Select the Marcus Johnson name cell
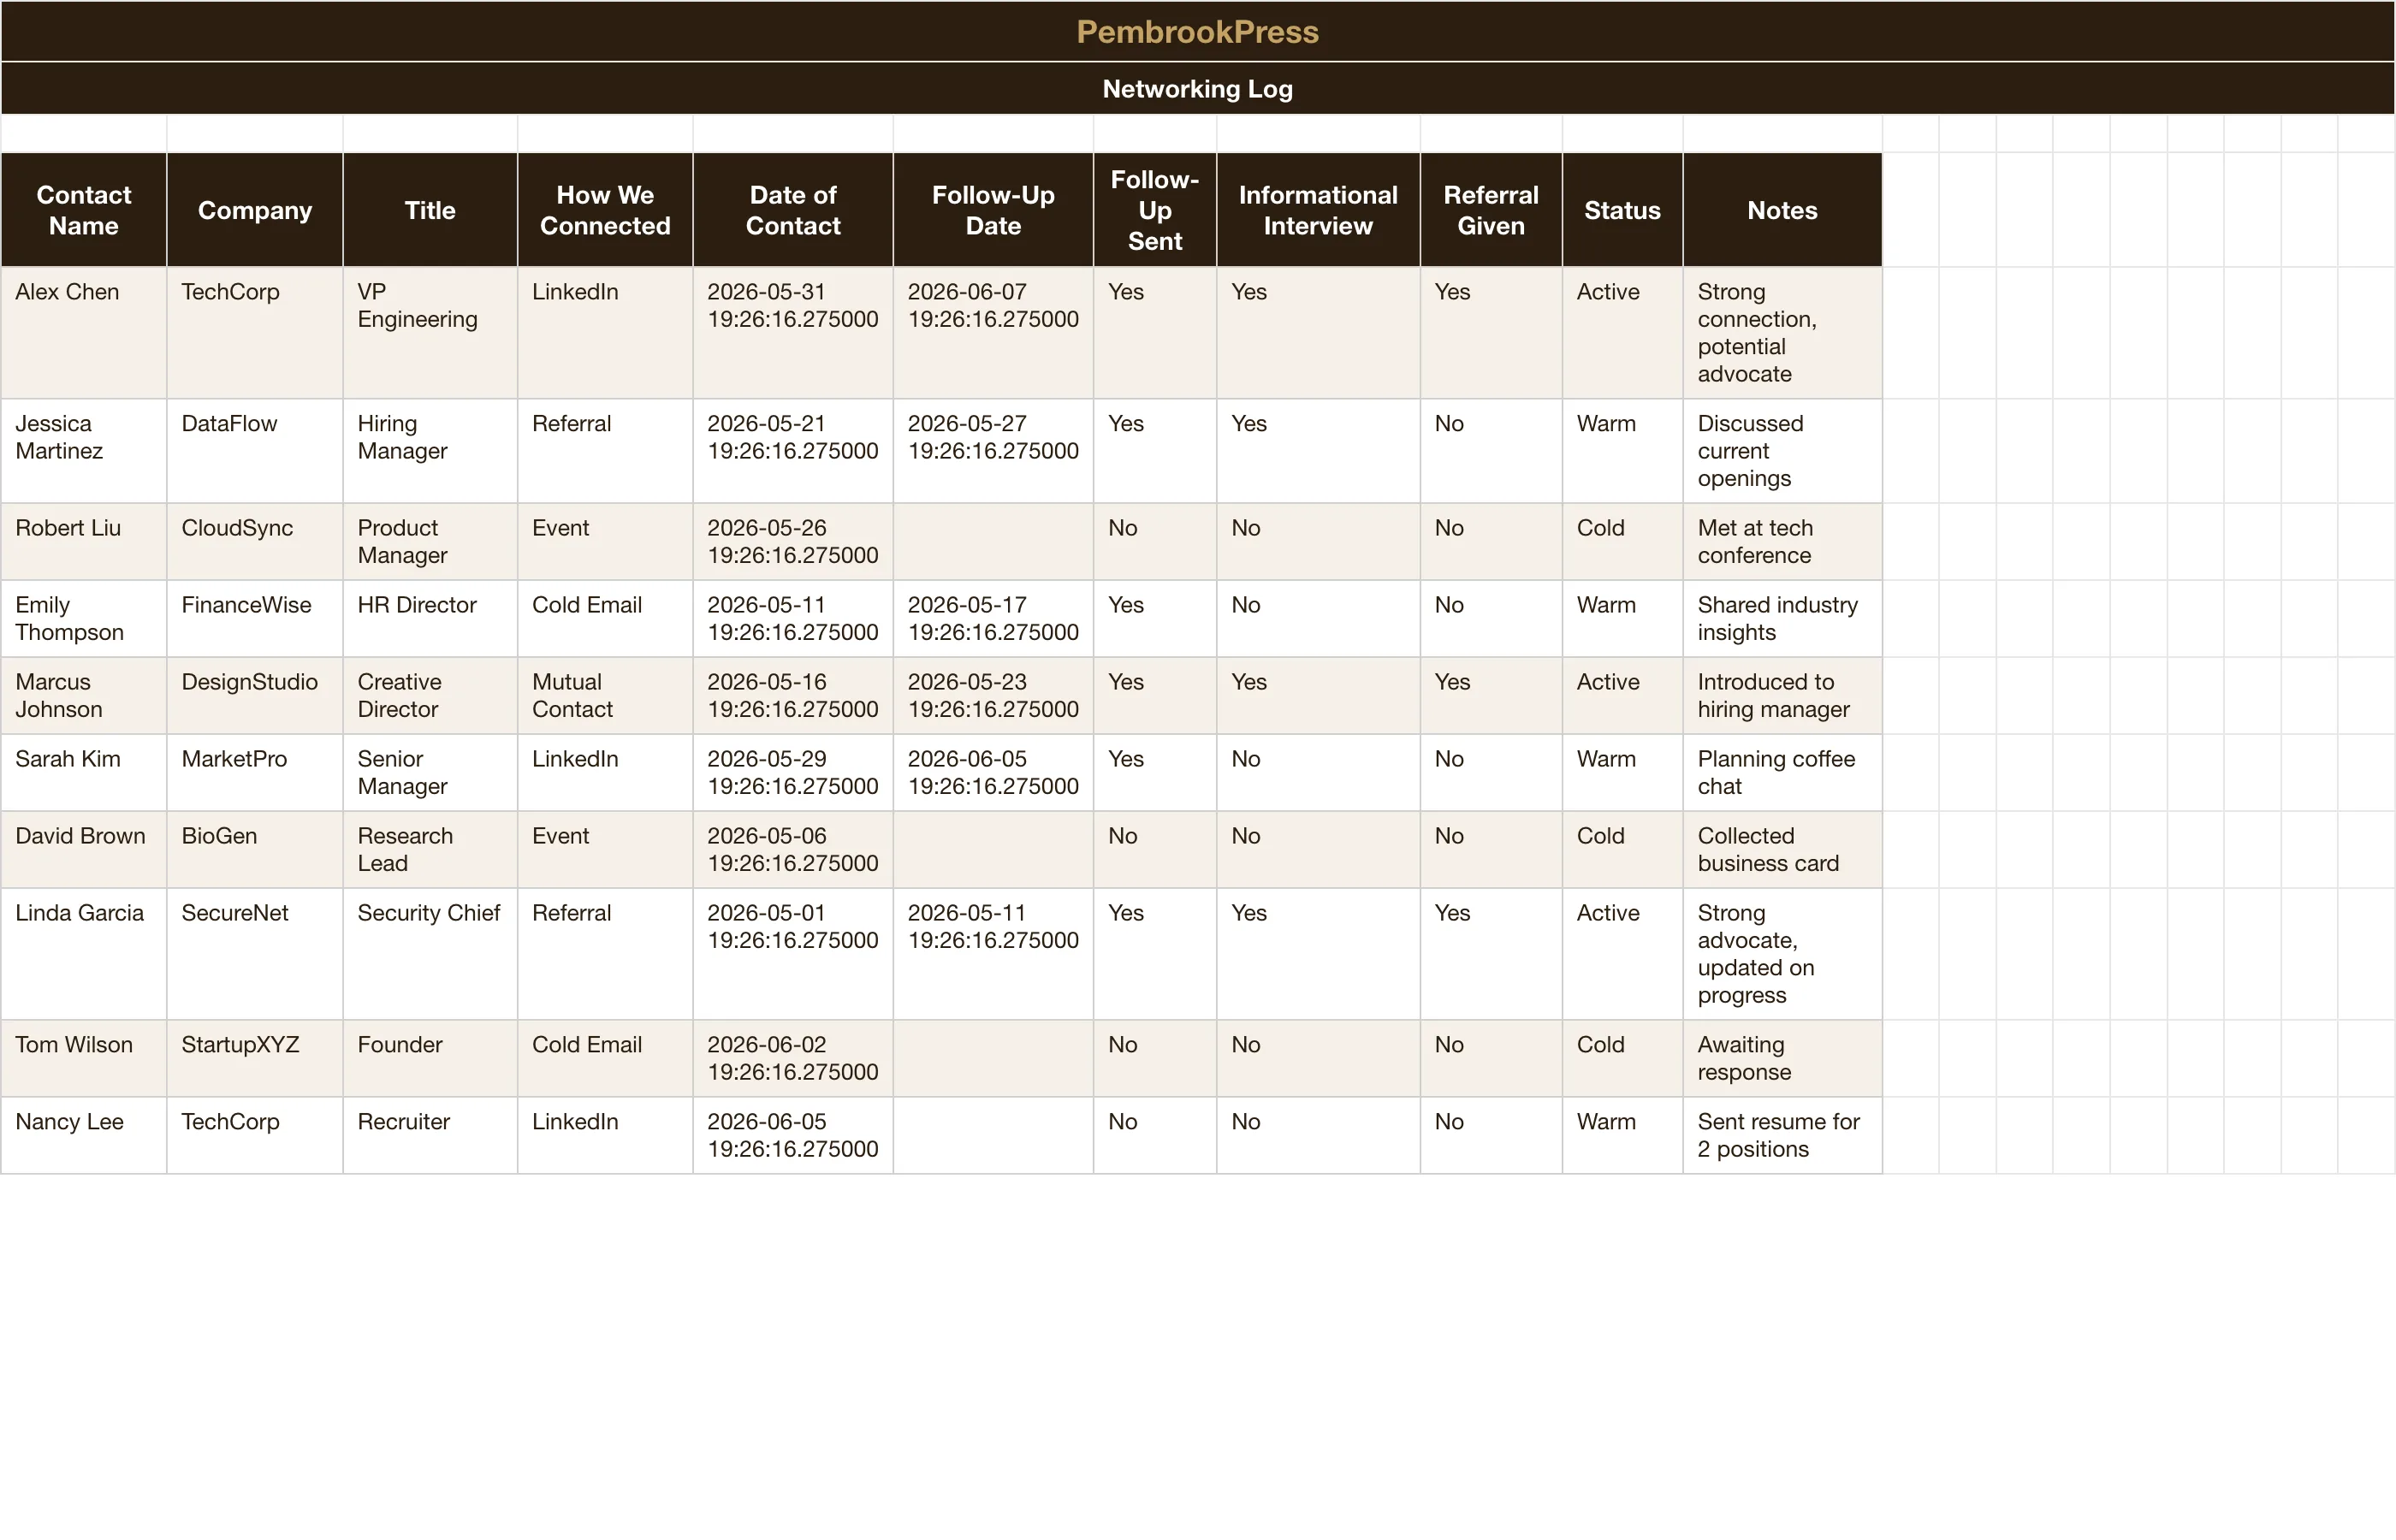 [x=84, y=696]
